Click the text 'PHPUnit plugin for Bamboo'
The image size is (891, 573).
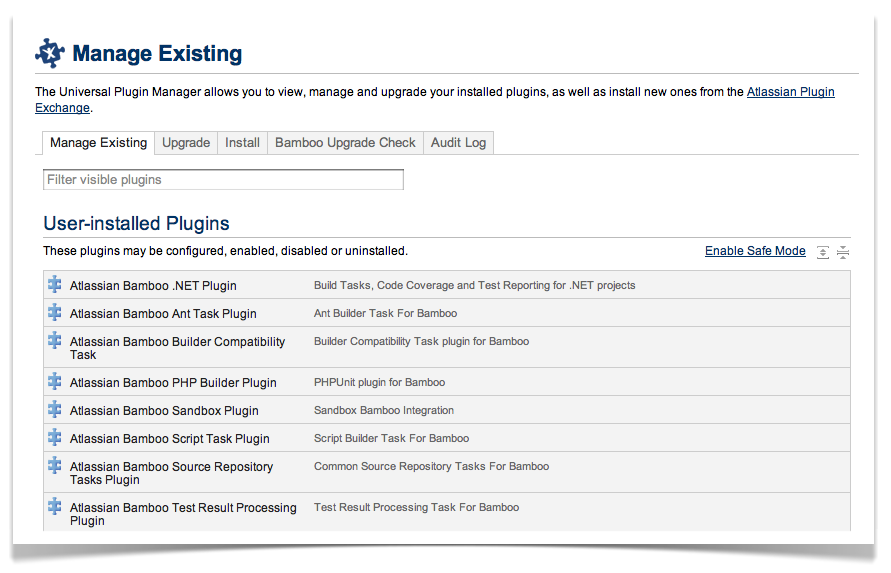coord(379,382)
